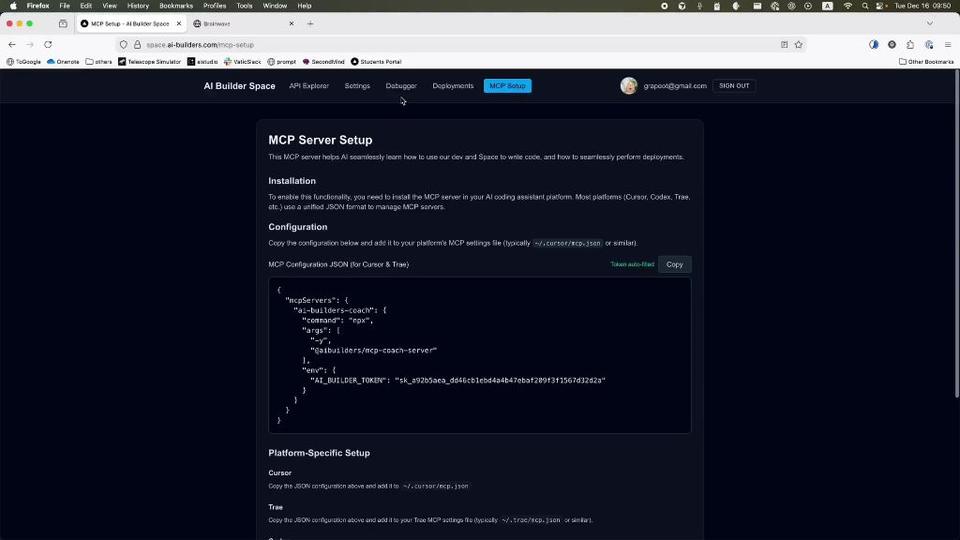Open a new browser tab
The height and width of the screenshot is (540, 960).
coord(310,24)
